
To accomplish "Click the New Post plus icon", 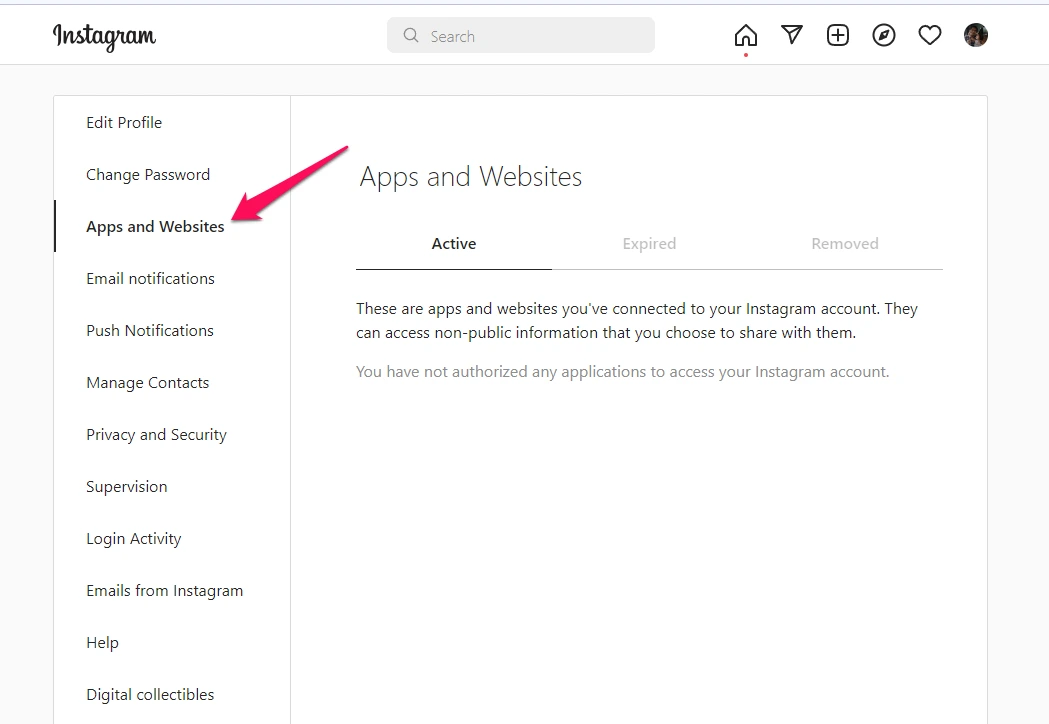I will point(838,36).
